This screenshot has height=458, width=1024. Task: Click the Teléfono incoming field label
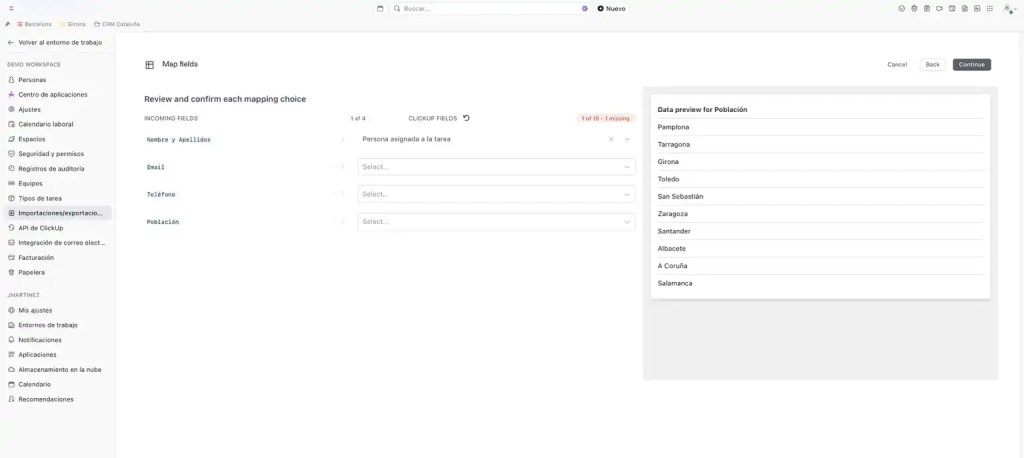(161, 195)
